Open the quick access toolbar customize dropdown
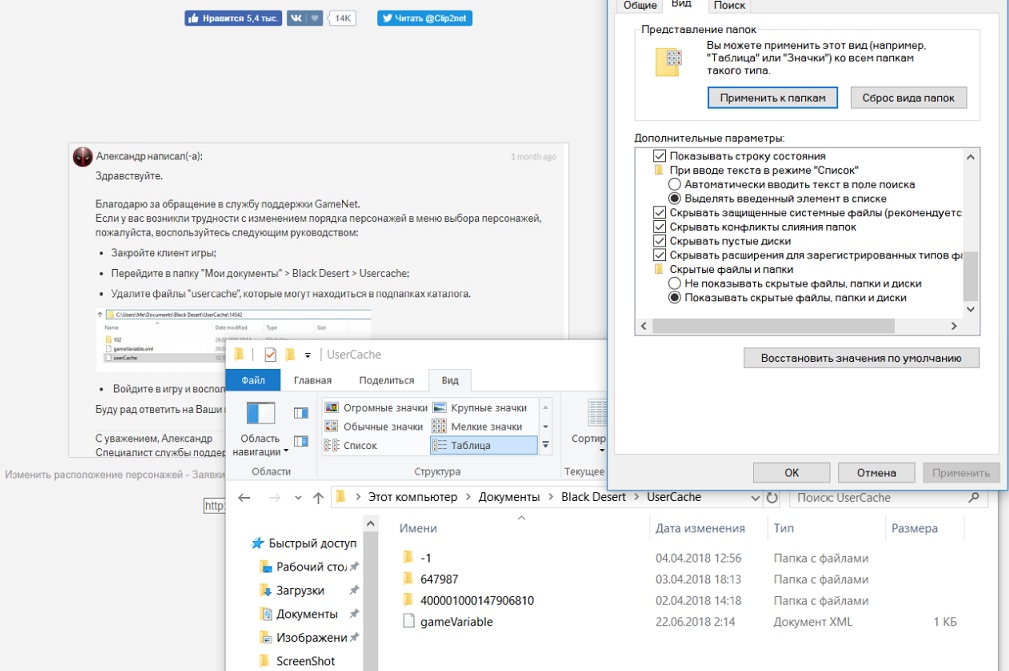The height and width of the screenshot is (671, 1009). coord(308,355)
